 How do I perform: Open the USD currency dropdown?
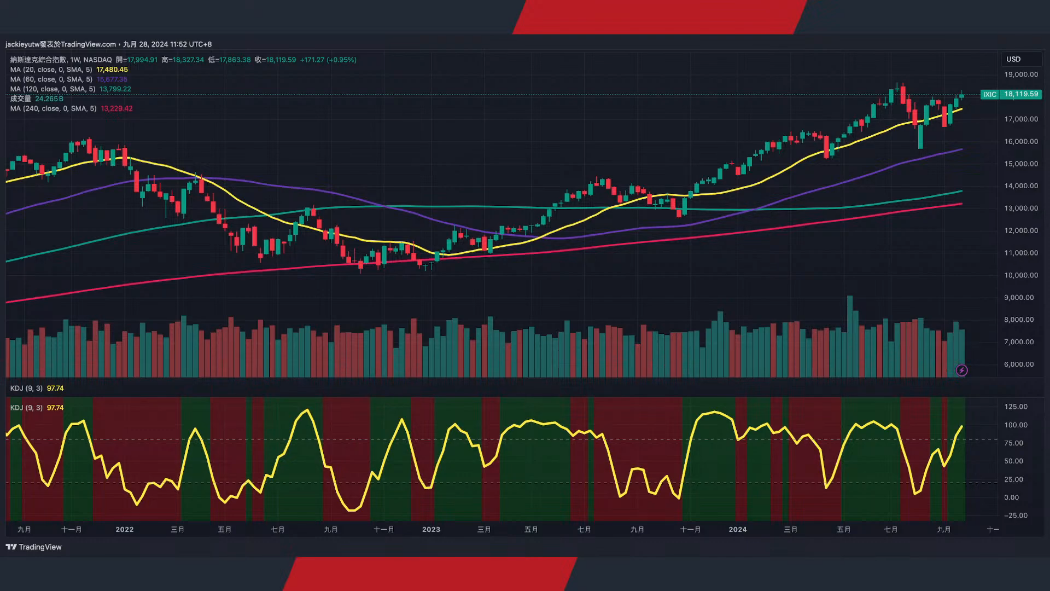[1013, 59]
